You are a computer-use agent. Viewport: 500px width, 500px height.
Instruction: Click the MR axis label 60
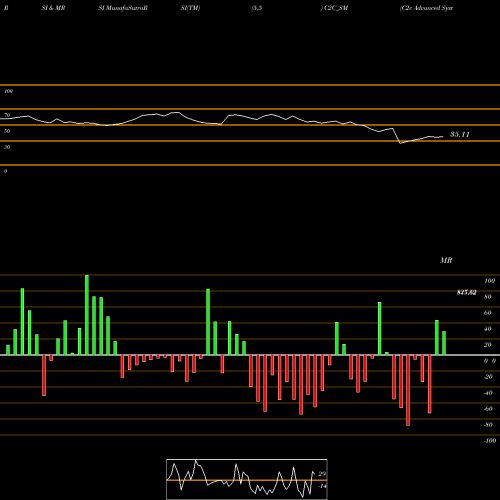(x=487, y=313)
